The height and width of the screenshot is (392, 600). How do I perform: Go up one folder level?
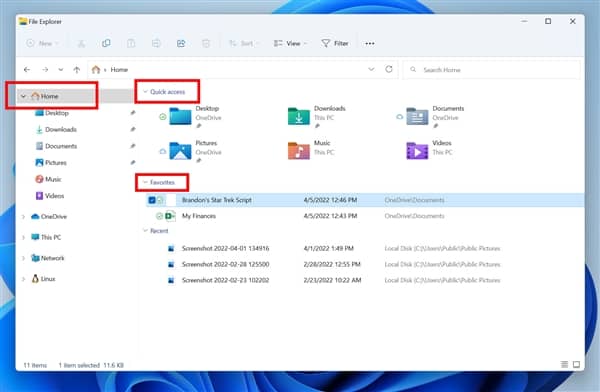[x=77, y=69]
